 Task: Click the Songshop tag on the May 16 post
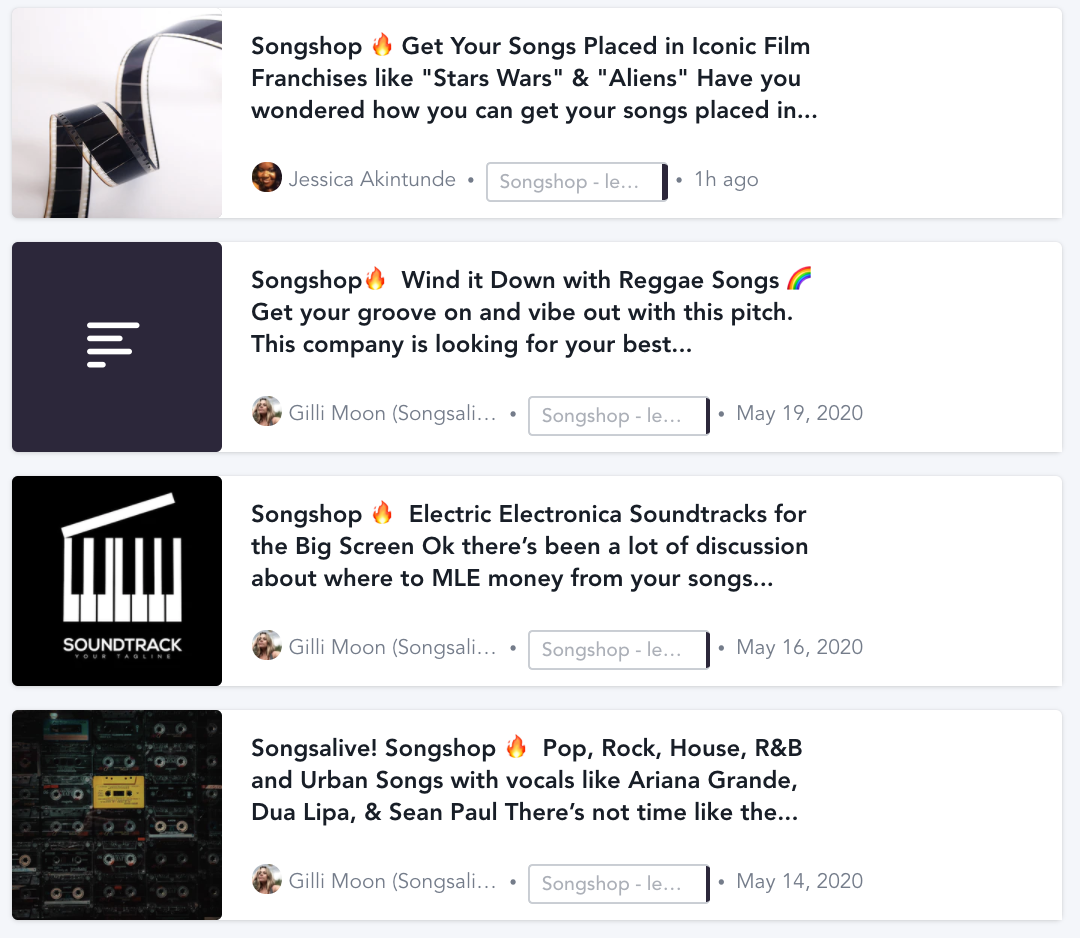(x=618, y=650)
